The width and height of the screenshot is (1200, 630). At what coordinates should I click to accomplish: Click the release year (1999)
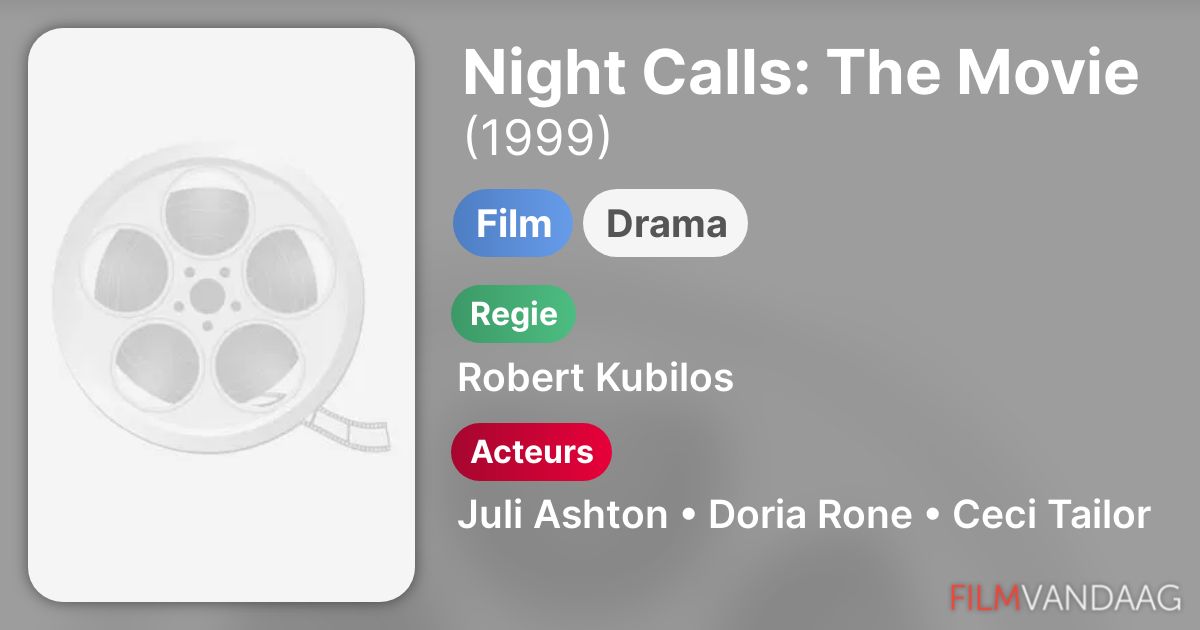pos(537,139)
